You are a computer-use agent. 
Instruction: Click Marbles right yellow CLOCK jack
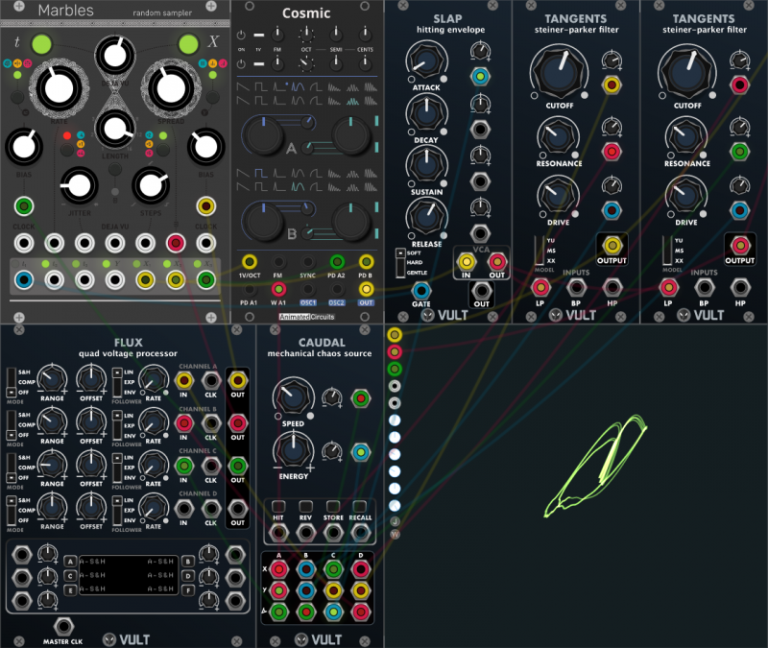tap(206, 206)
